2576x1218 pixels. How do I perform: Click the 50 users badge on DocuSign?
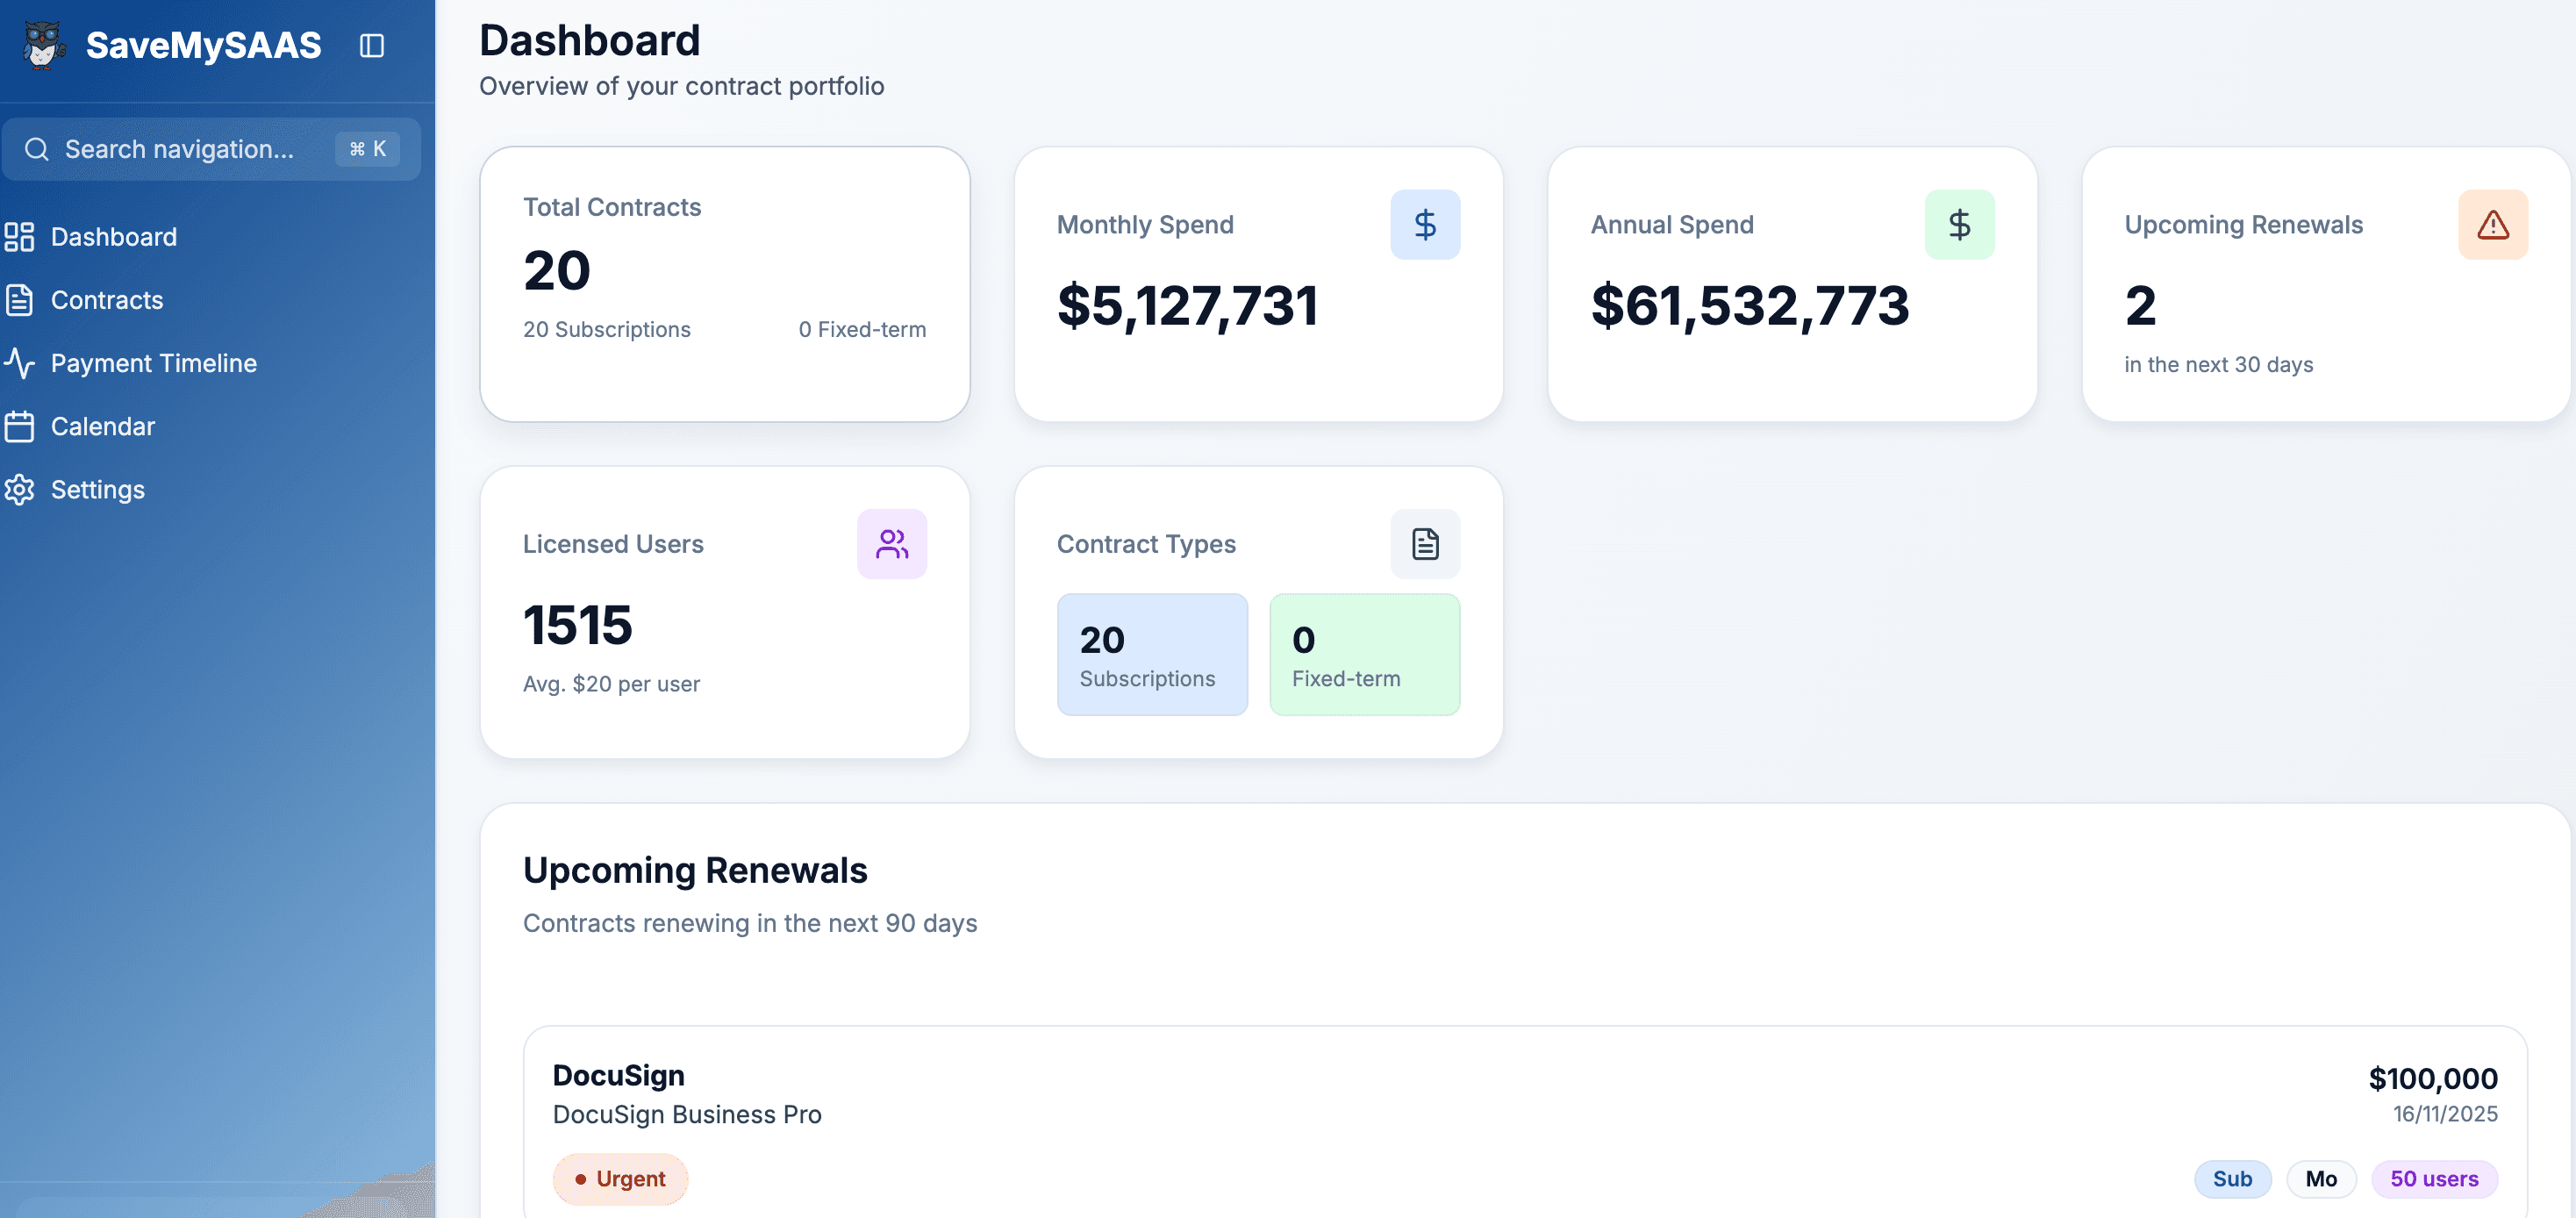2434,1178
